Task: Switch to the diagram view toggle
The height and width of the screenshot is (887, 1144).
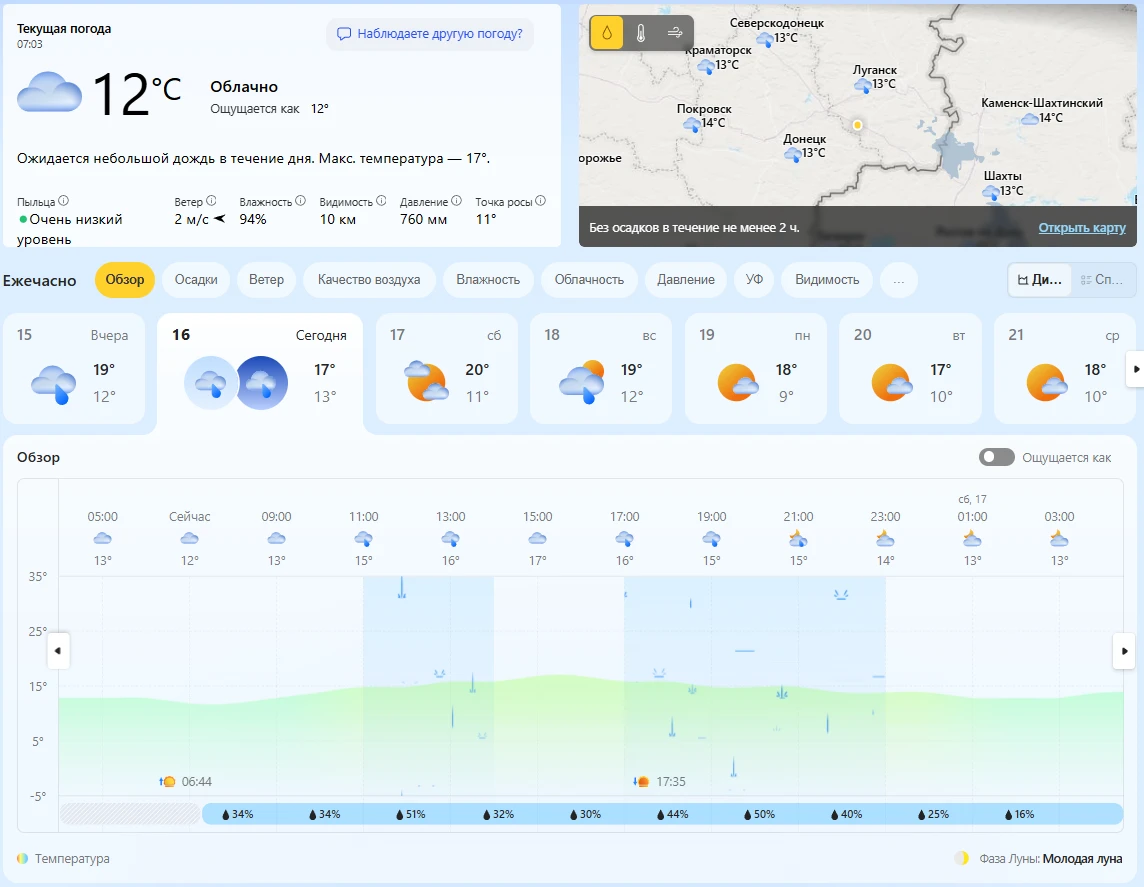Action: coord(1040,280)
